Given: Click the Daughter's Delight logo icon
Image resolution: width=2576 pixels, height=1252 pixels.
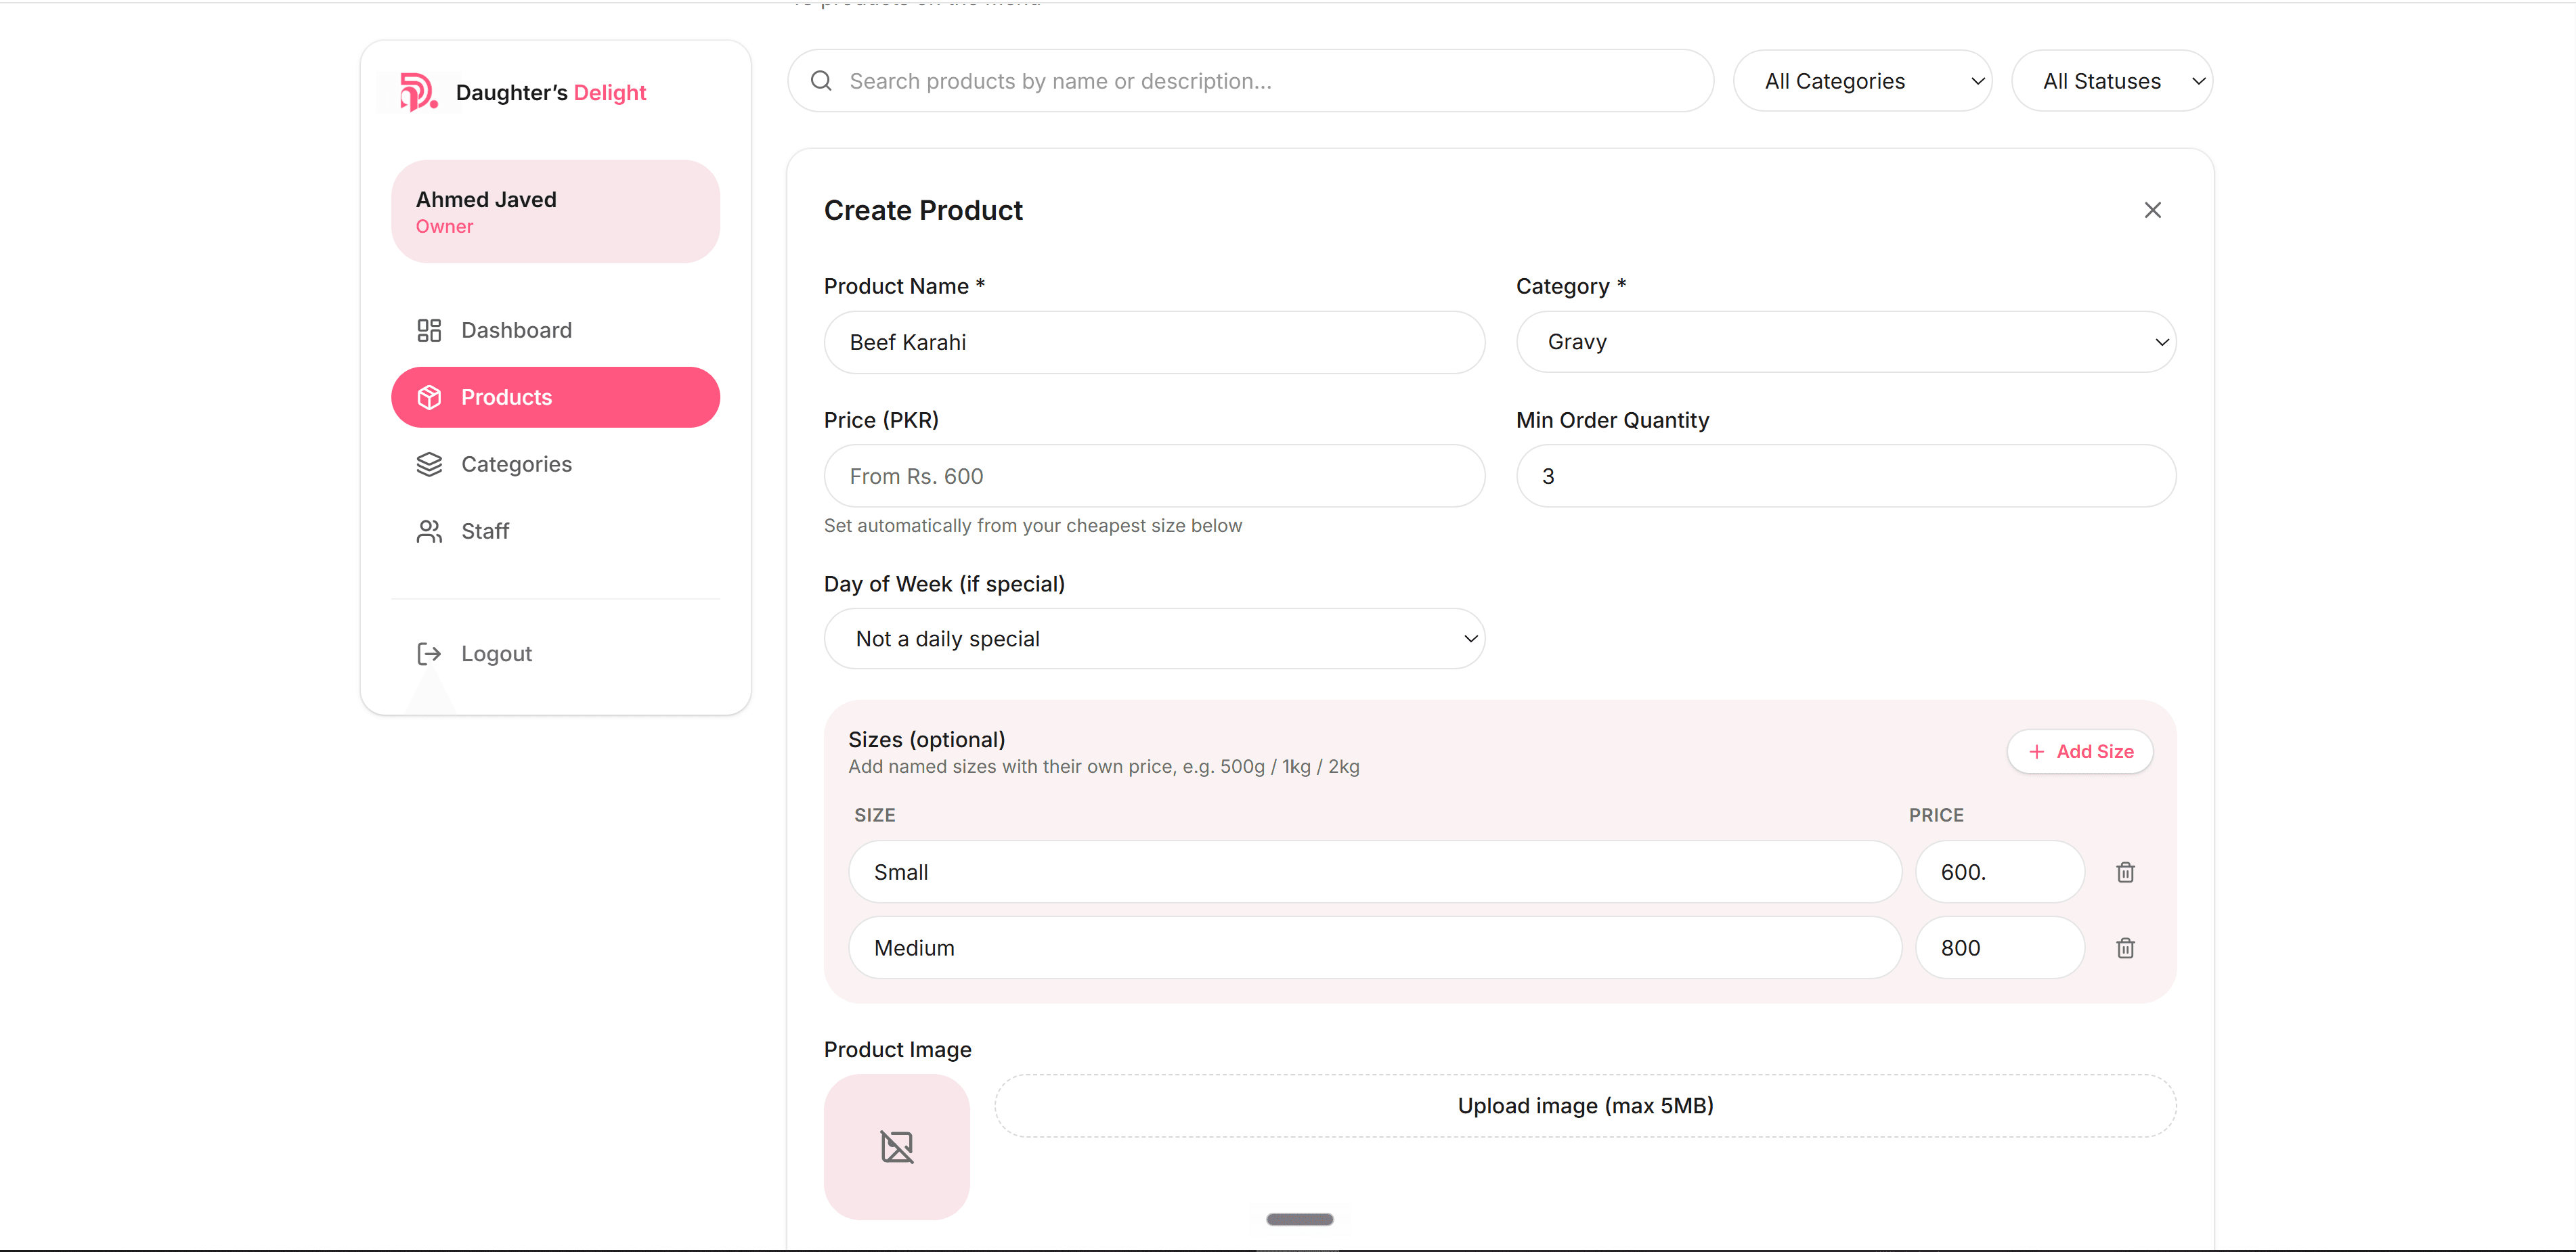Looking at the screenshot, I should 418,92.
